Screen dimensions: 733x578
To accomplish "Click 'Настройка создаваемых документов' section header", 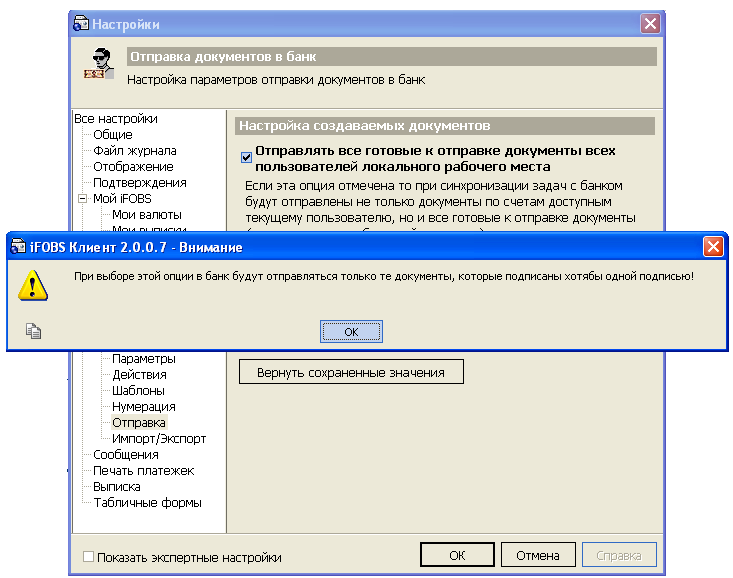I will pos(445,126).
